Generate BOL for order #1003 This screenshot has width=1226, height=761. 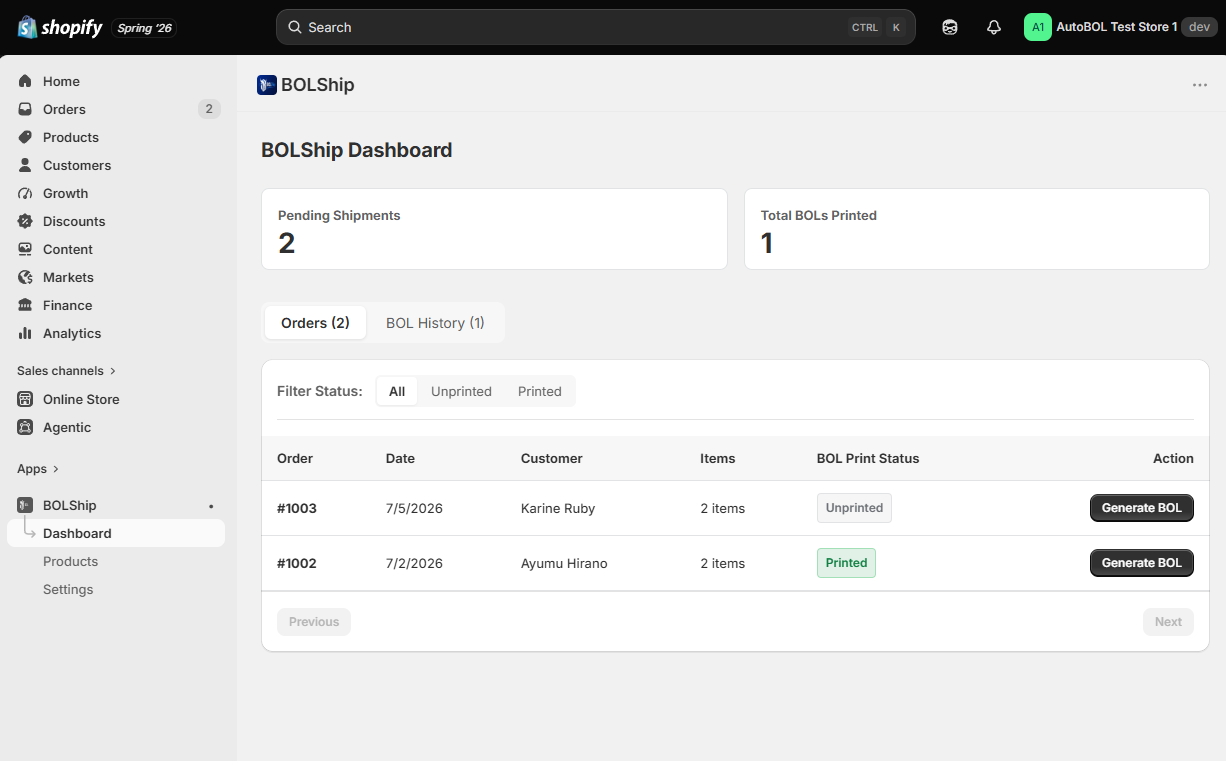click(1142, 508)
